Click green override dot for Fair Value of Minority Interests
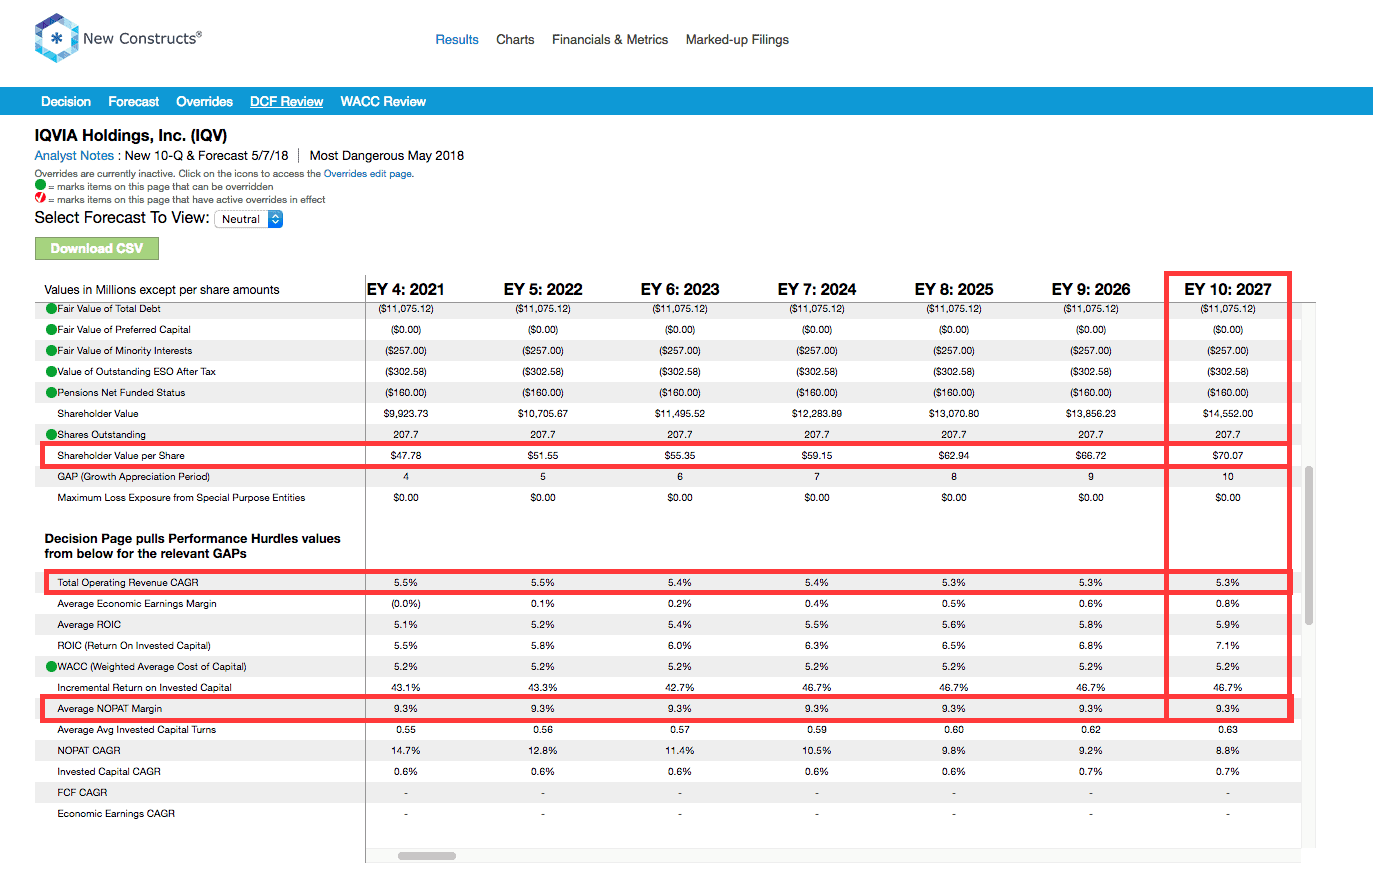This screenshot has height=892, width=1373. [x=51, y=350]
